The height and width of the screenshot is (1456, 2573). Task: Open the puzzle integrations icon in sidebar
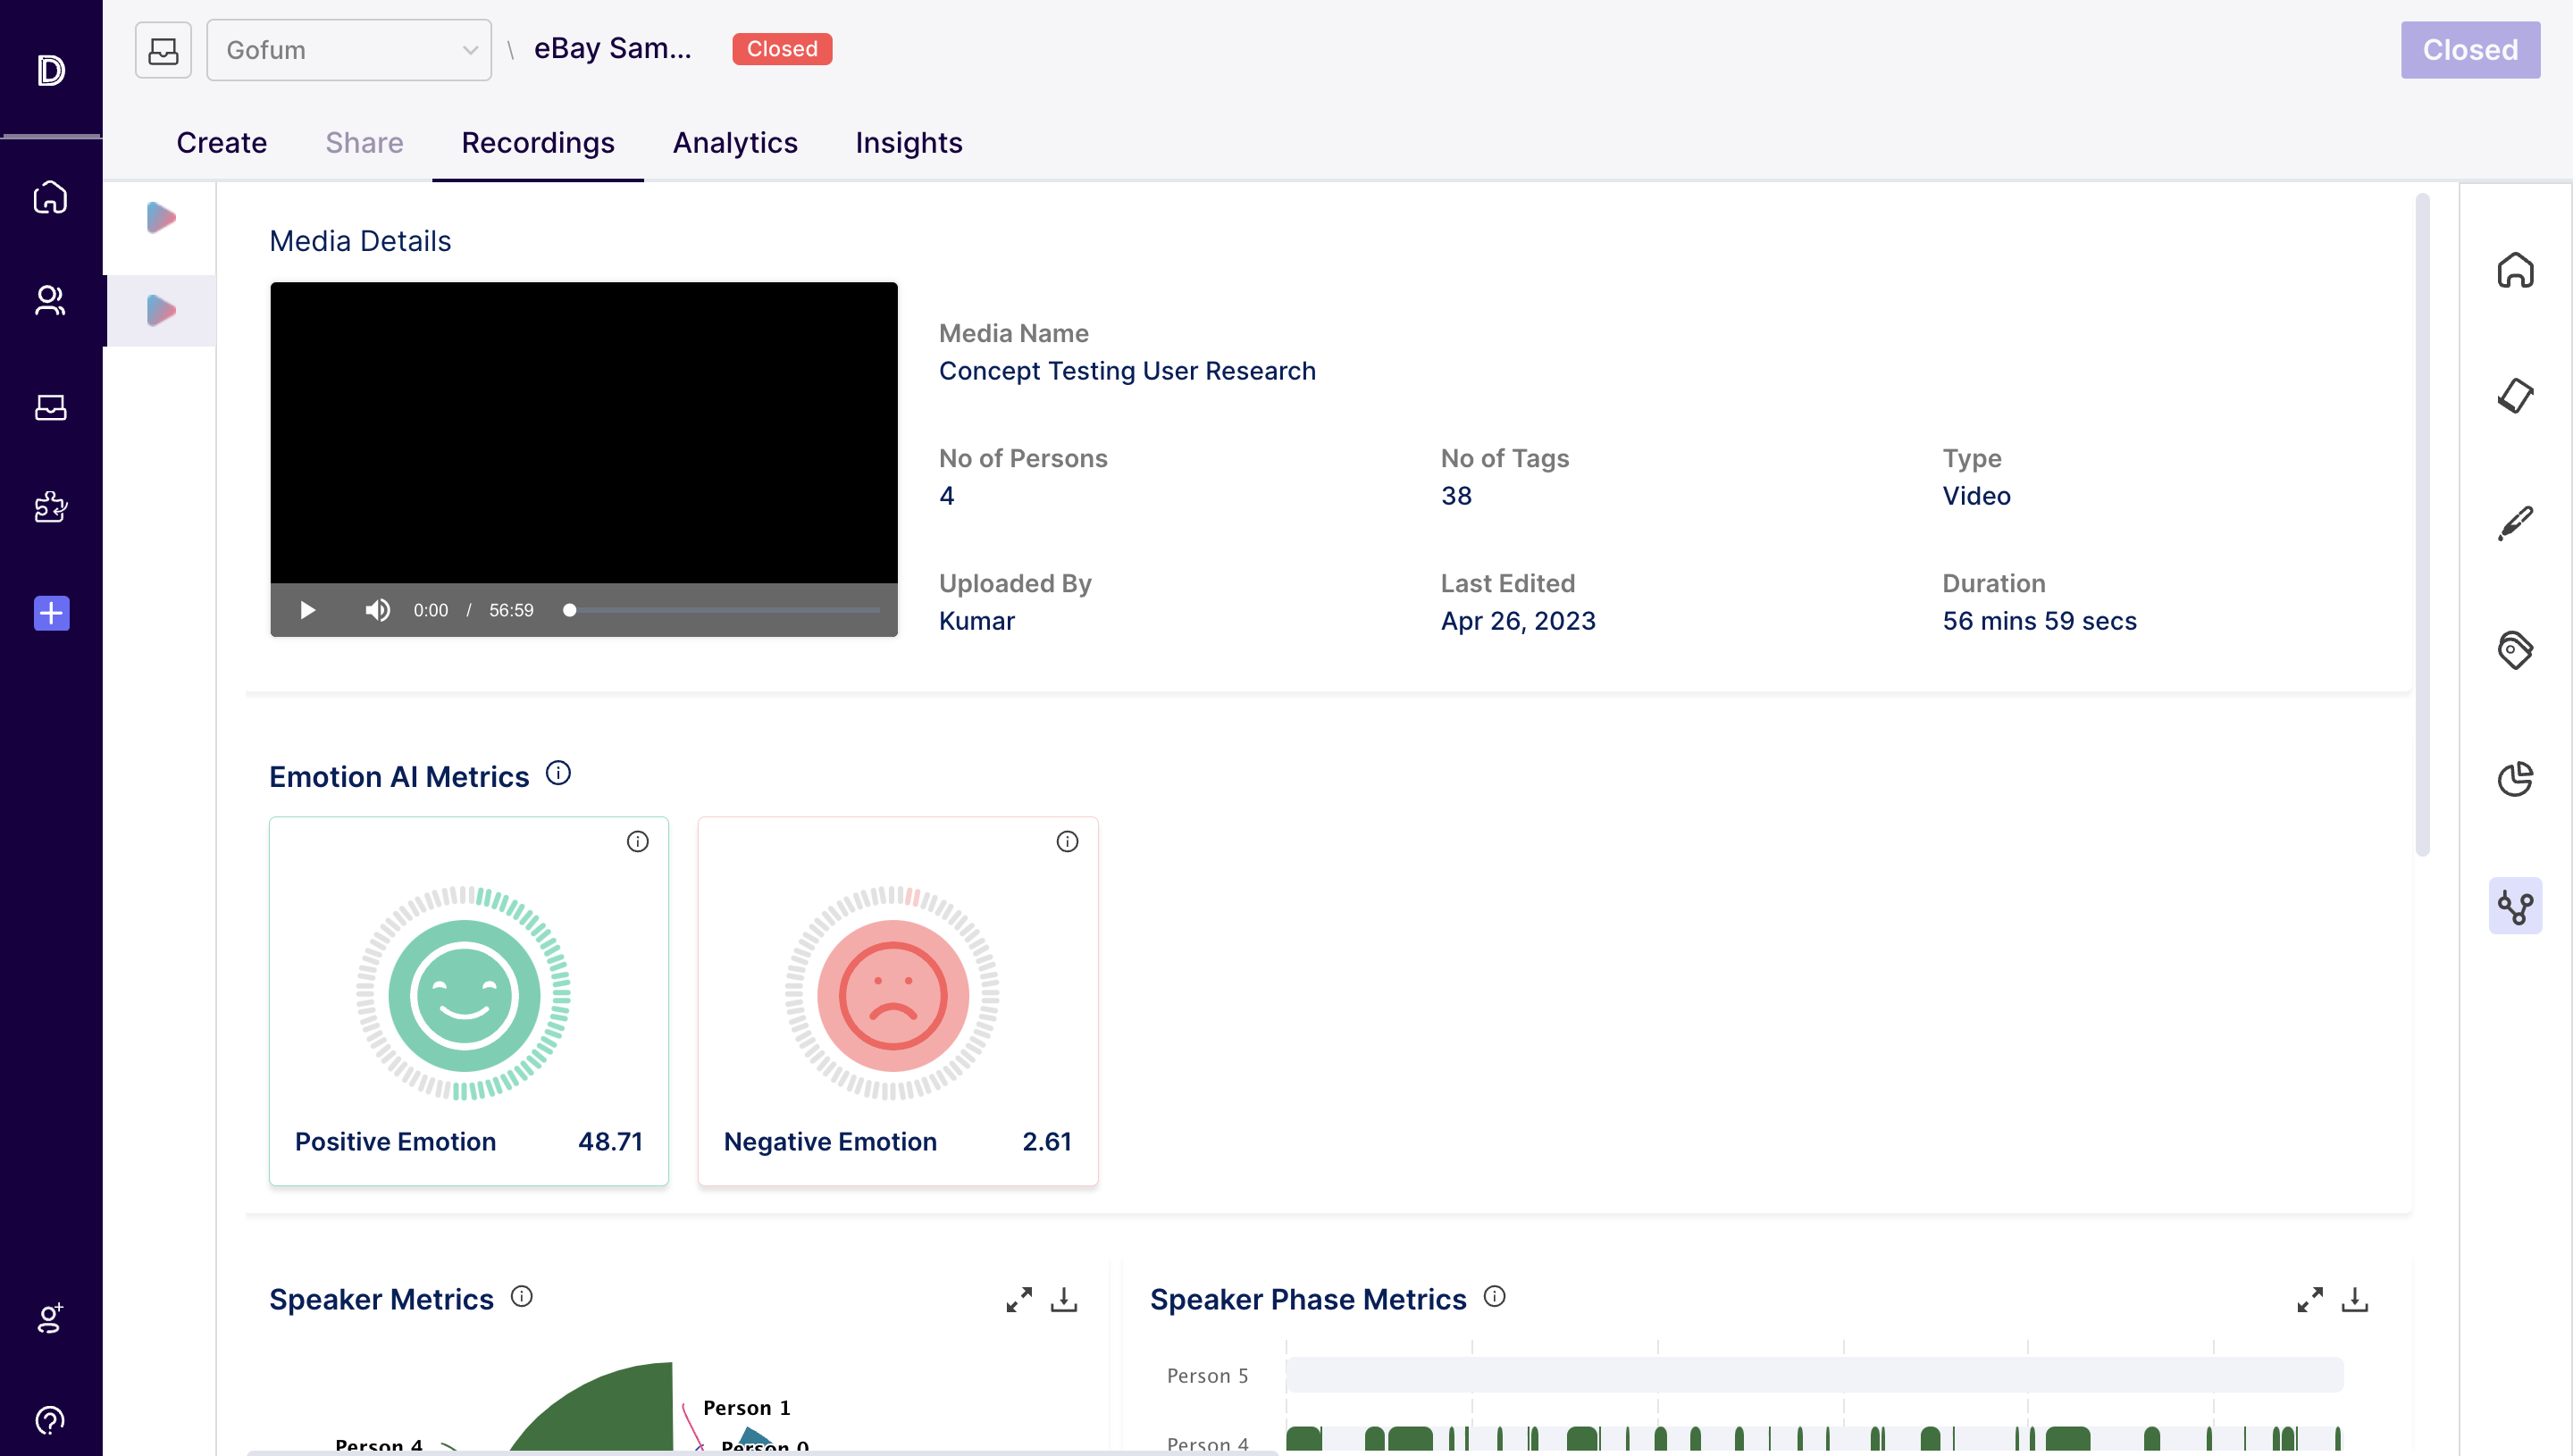(50, 507)
